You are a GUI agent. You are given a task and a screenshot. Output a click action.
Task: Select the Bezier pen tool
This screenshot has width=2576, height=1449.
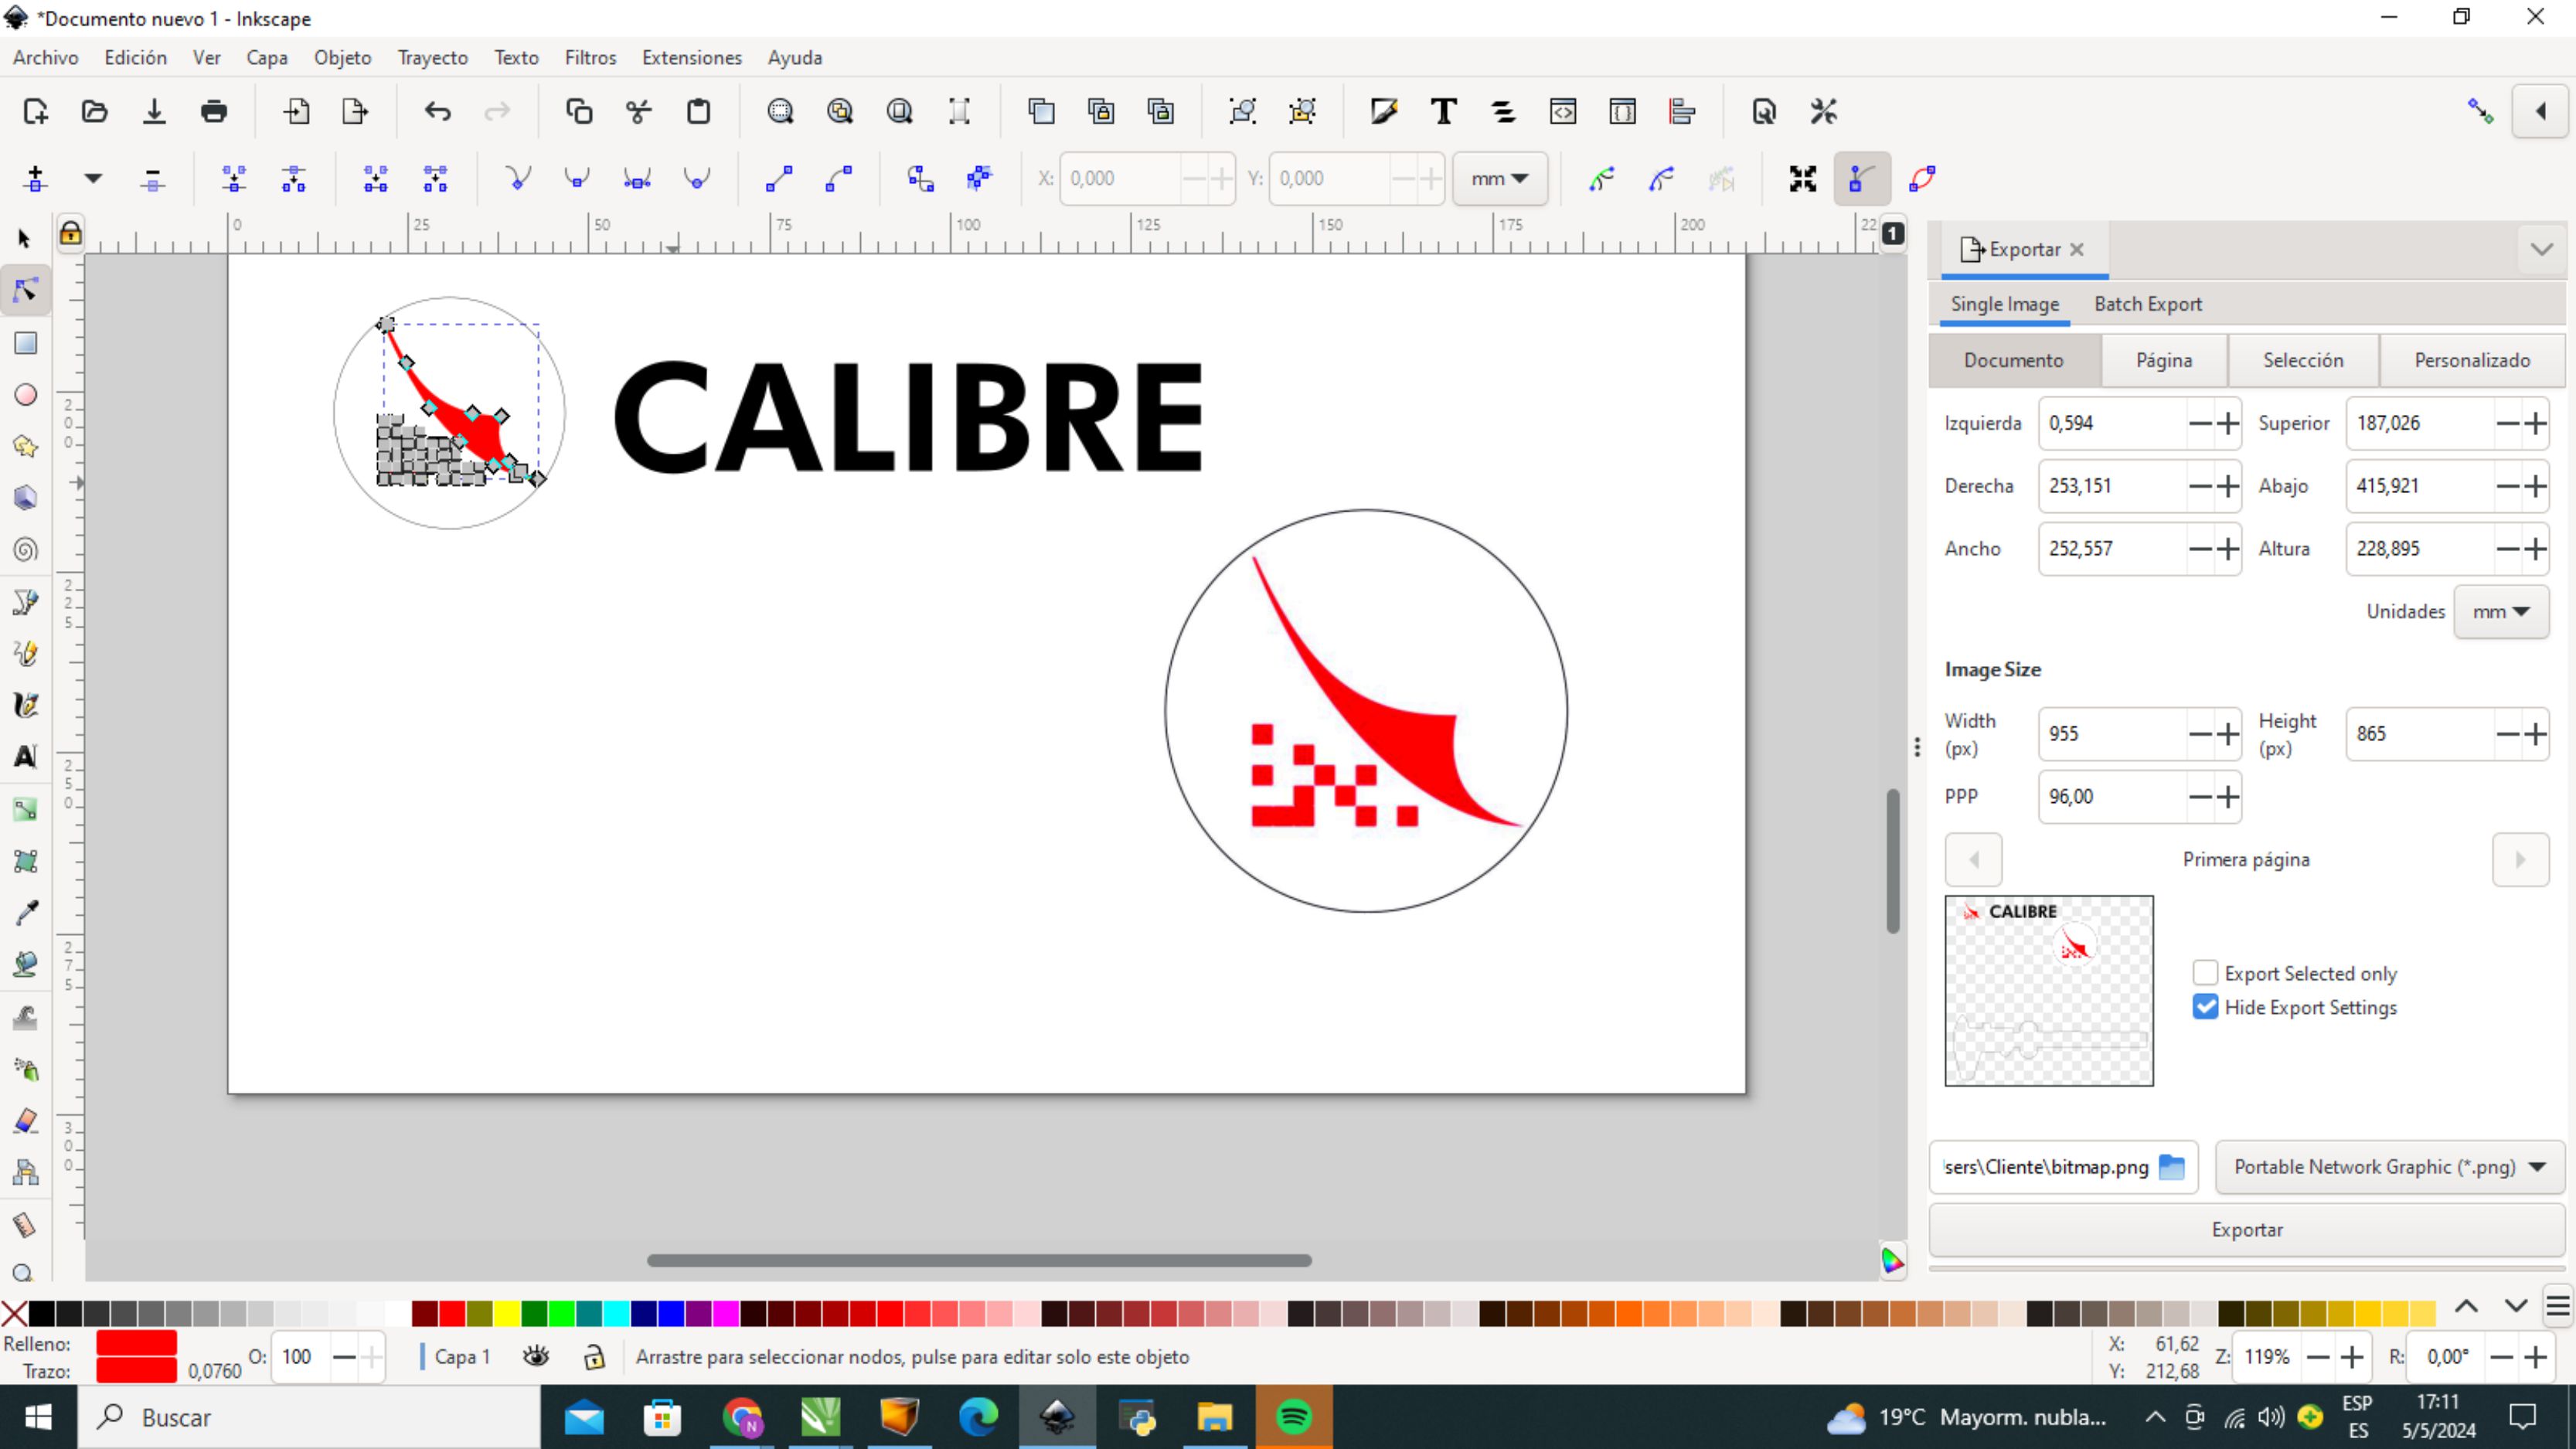point(25,602)
